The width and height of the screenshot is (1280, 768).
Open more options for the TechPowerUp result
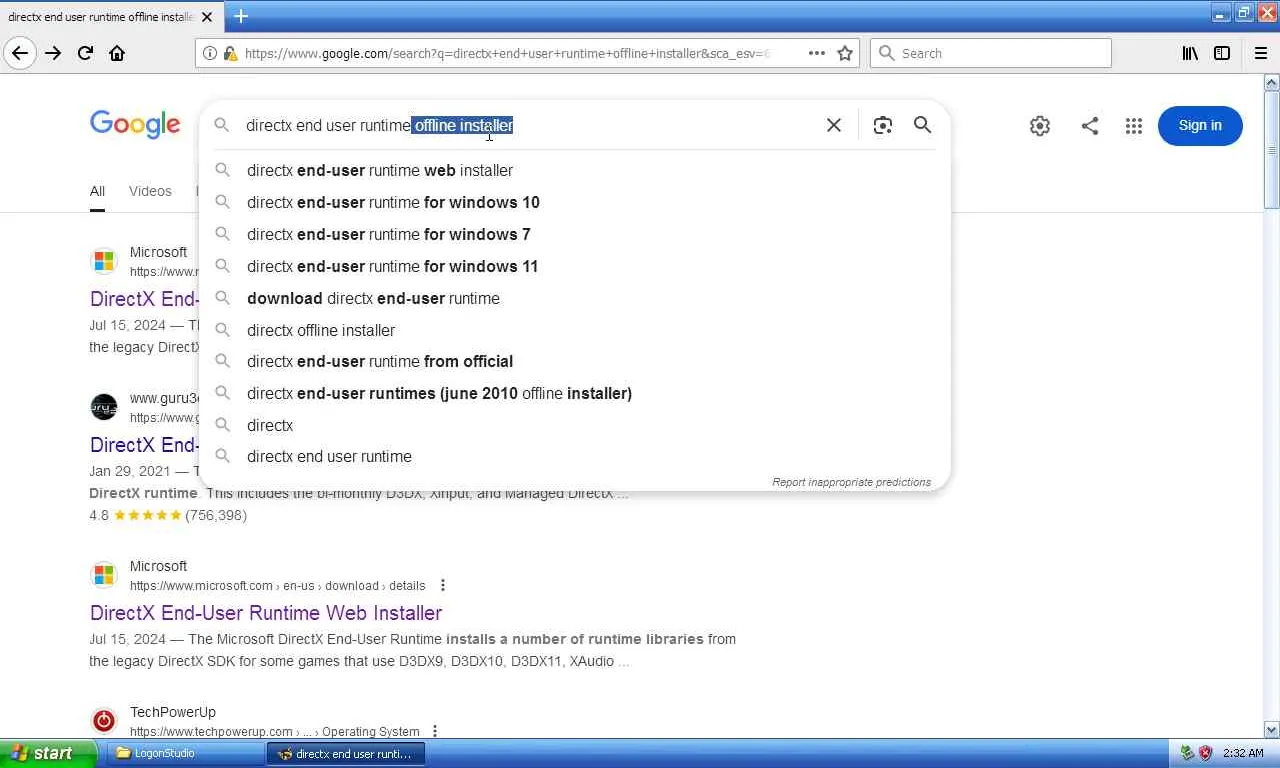pos(435,731)
